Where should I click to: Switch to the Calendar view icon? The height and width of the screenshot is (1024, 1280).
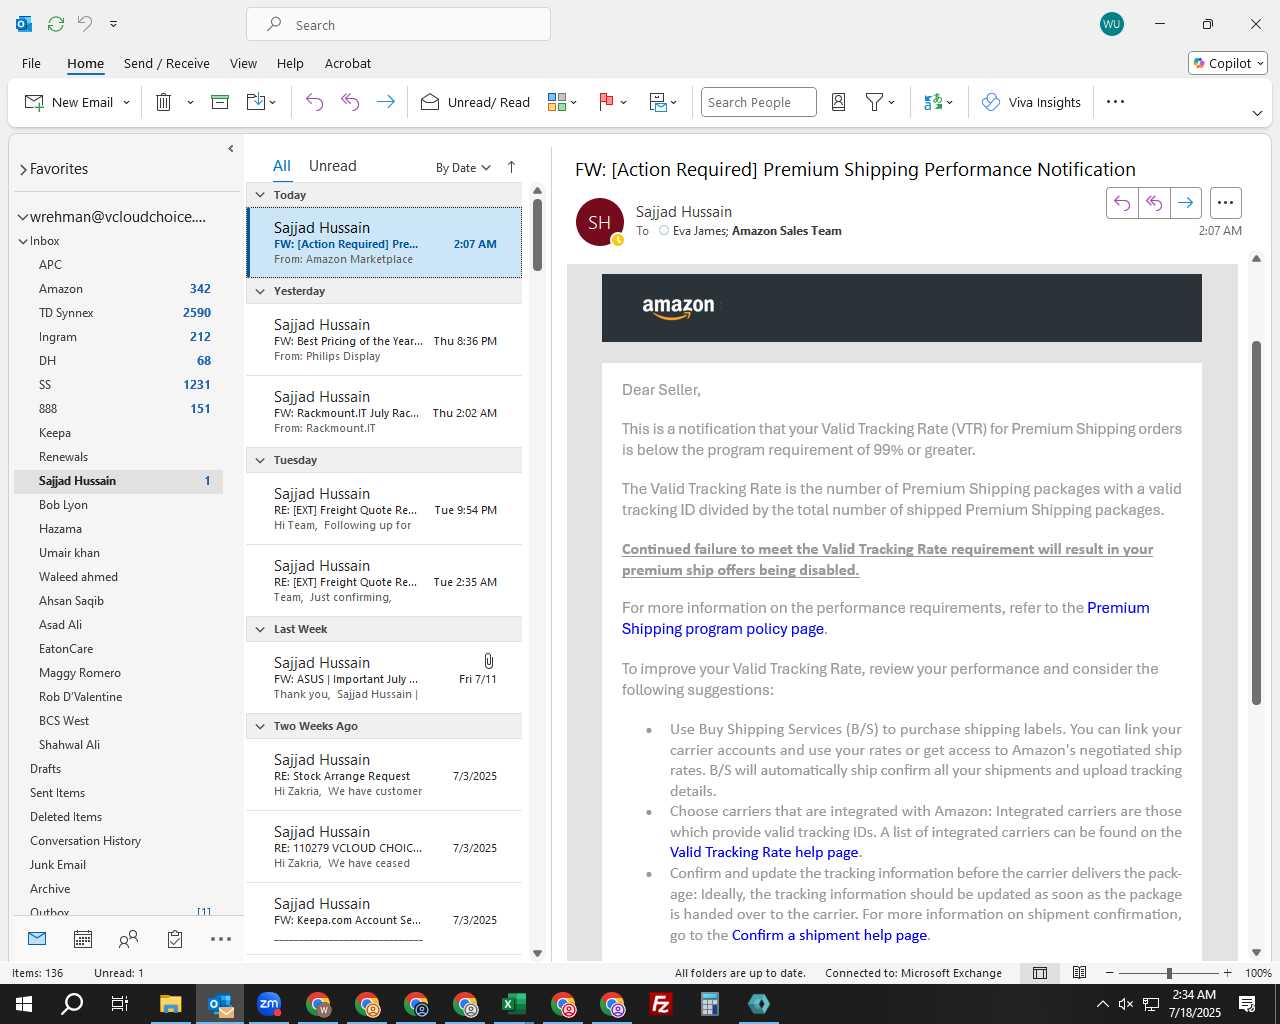click(83, 939)
